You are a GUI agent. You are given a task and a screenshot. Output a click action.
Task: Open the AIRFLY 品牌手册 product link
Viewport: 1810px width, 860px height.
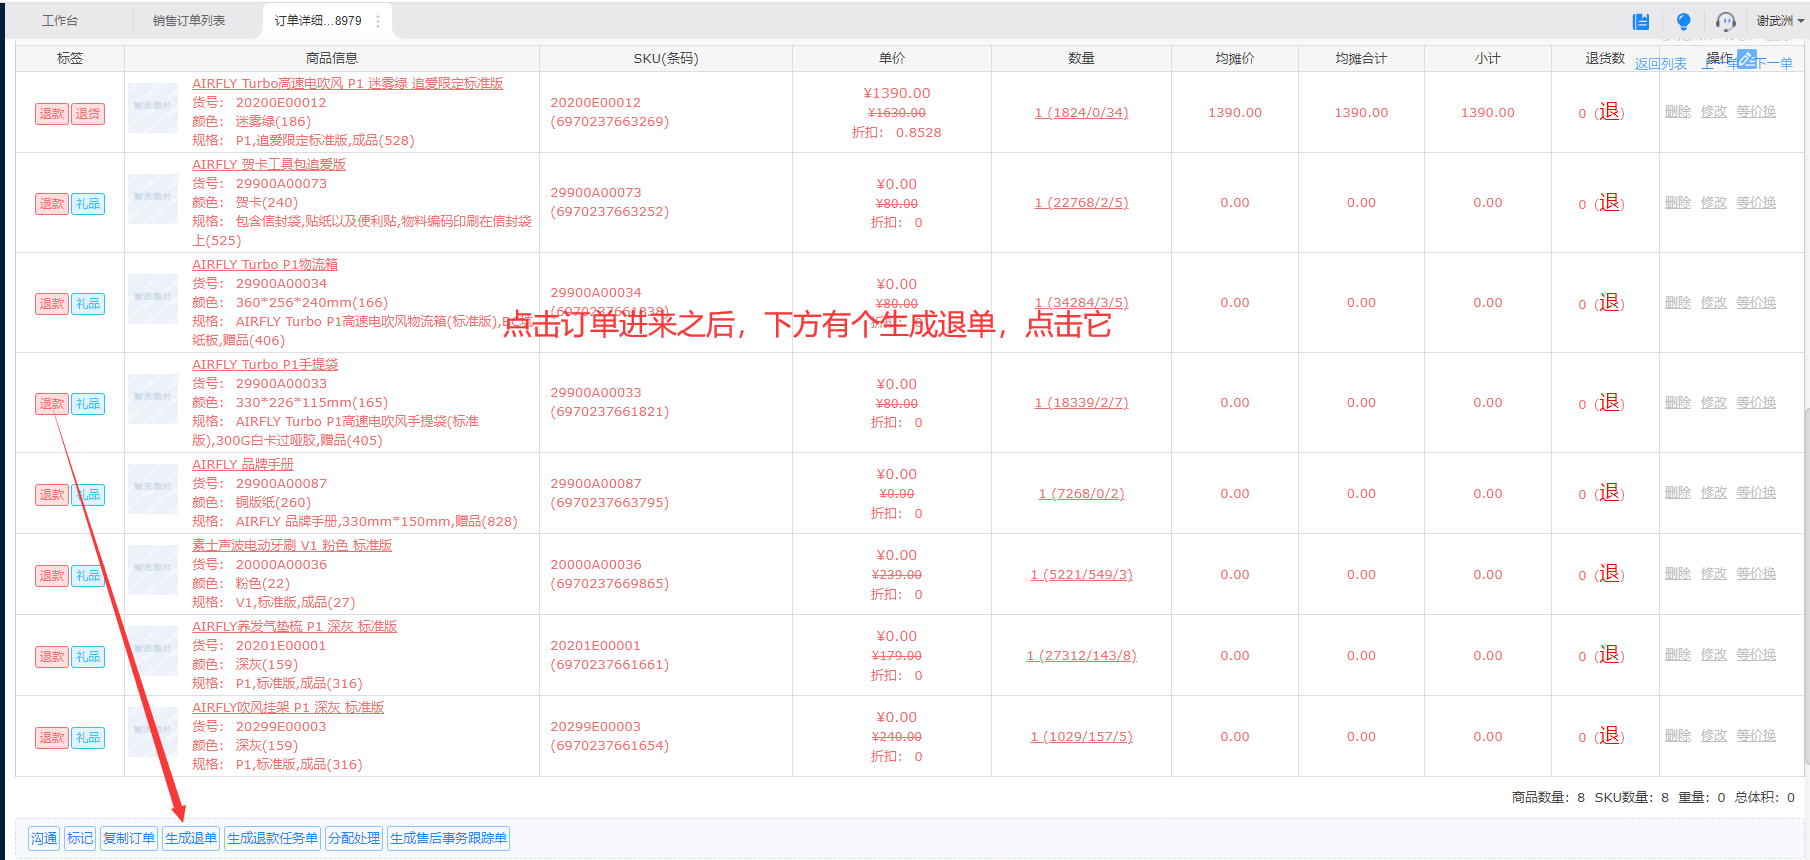(x=243, y=465)
